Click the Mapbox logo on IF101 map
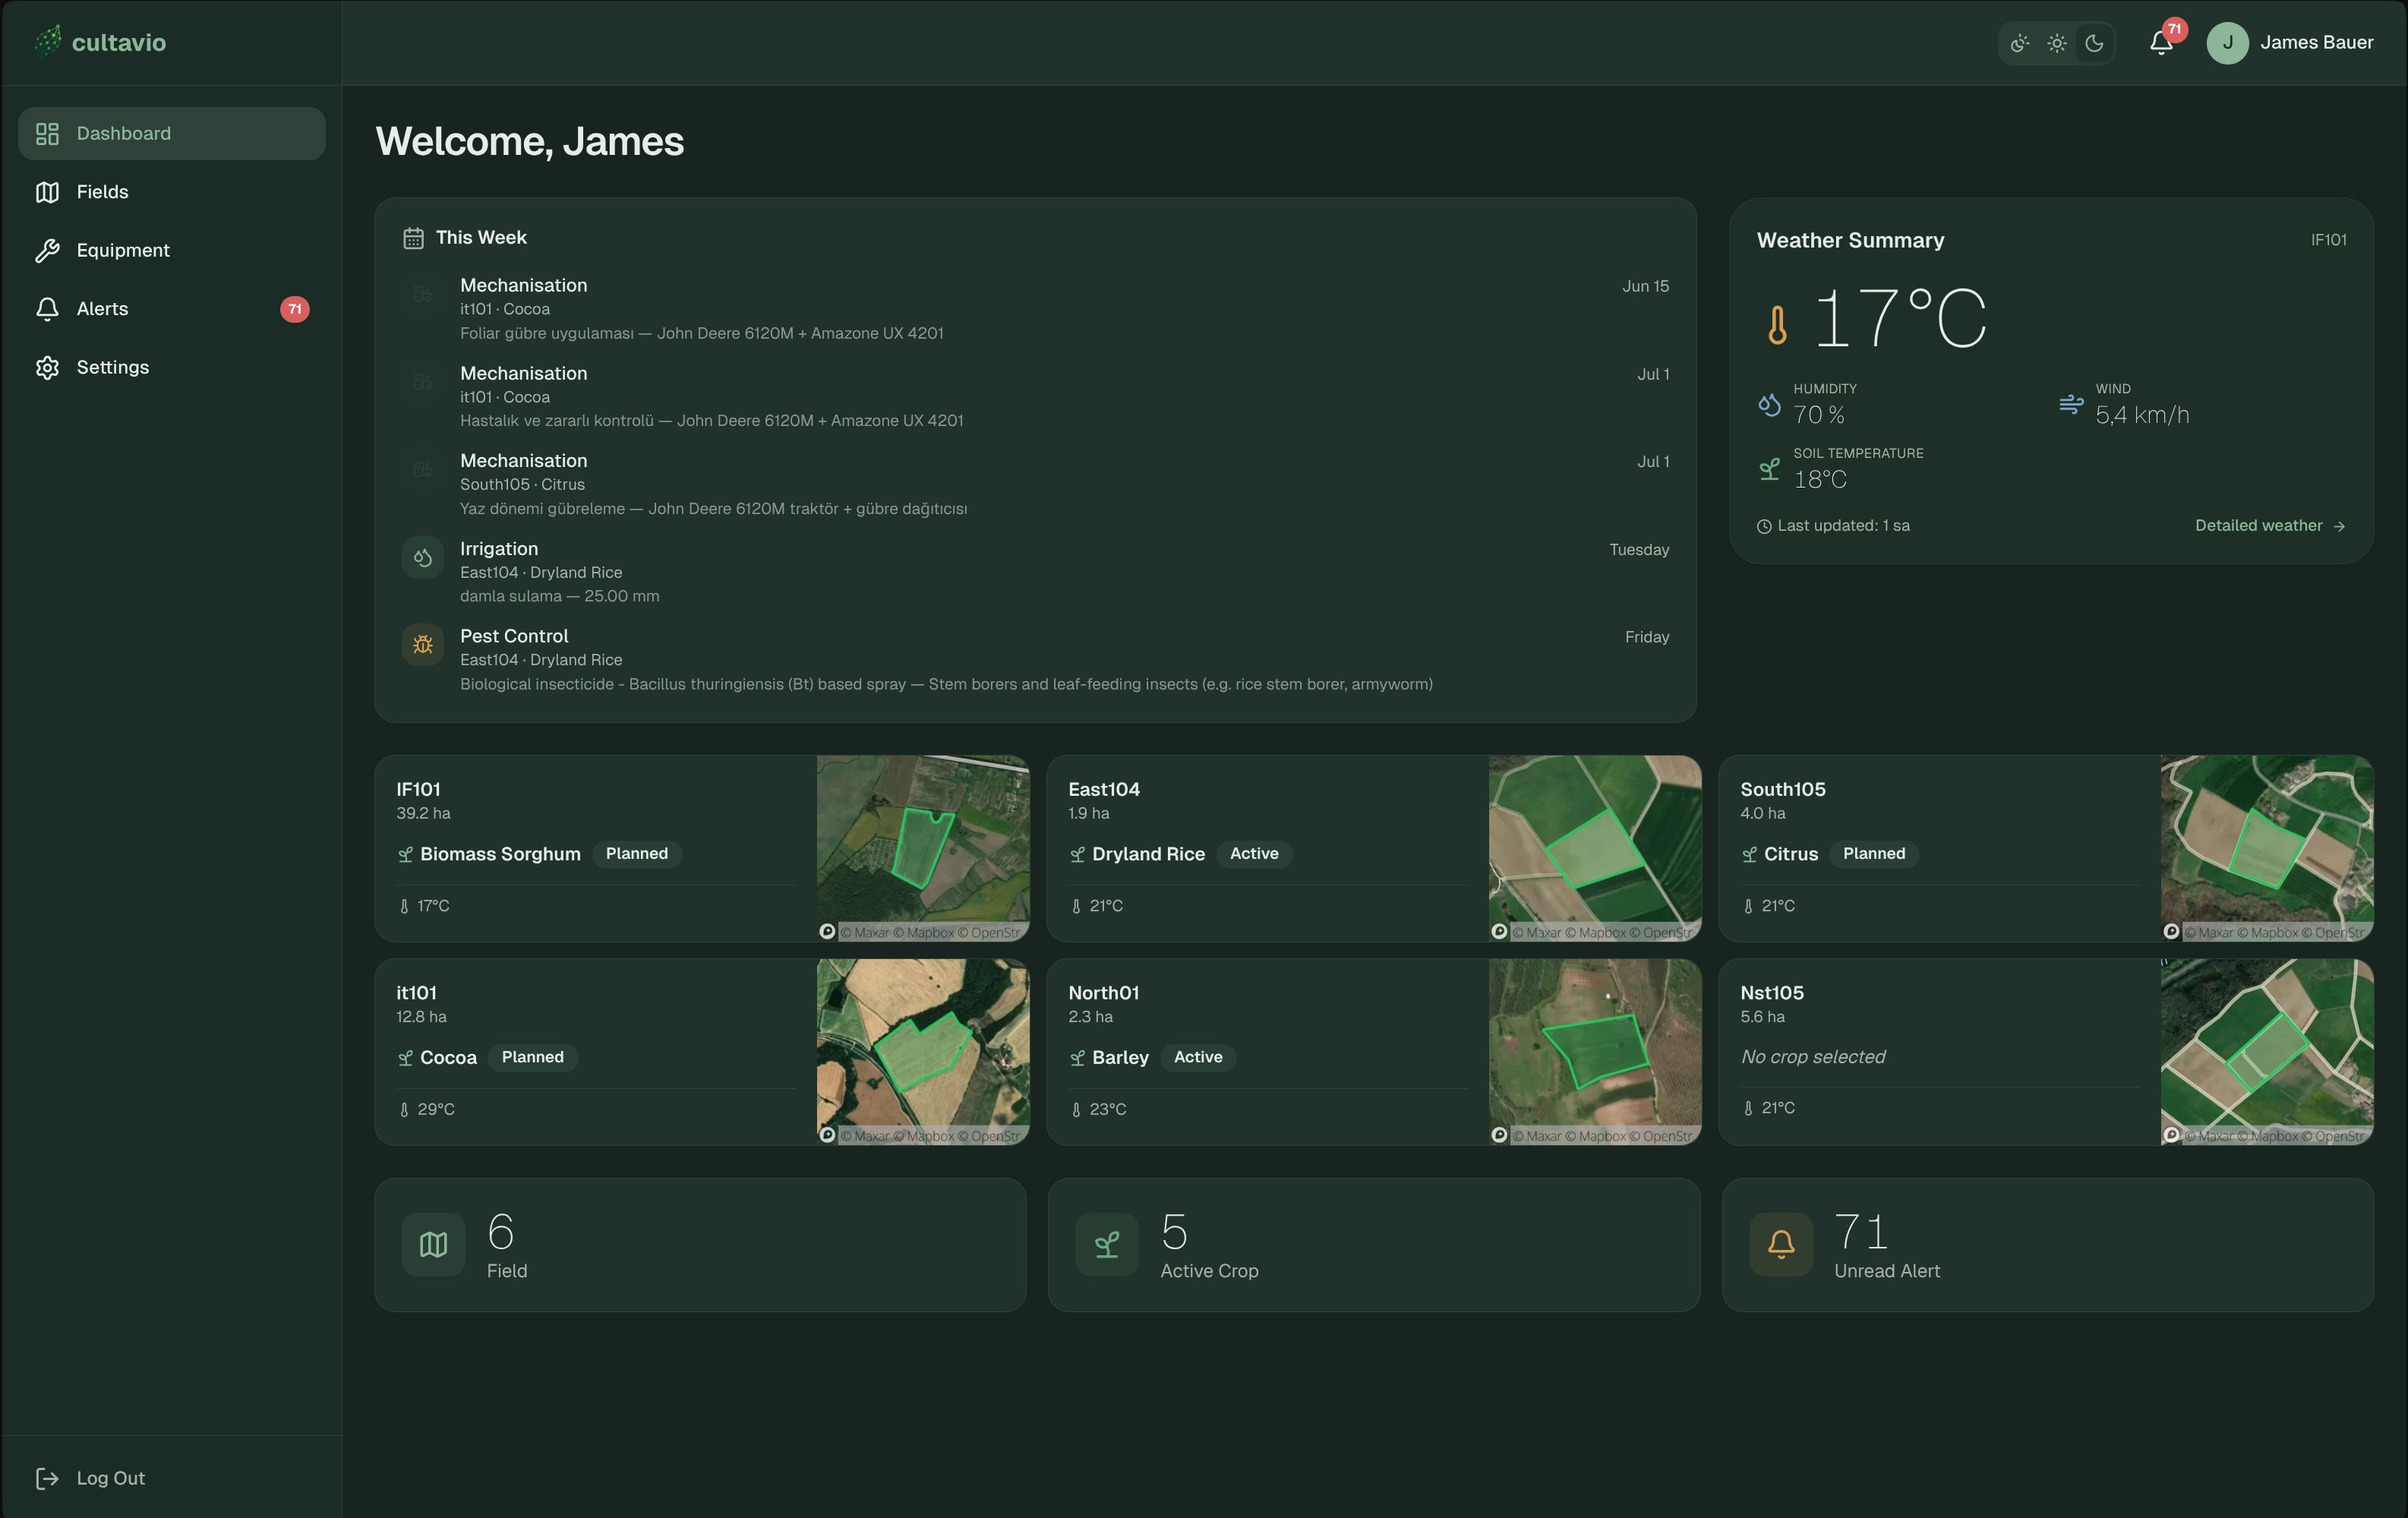 pos(827,932)
